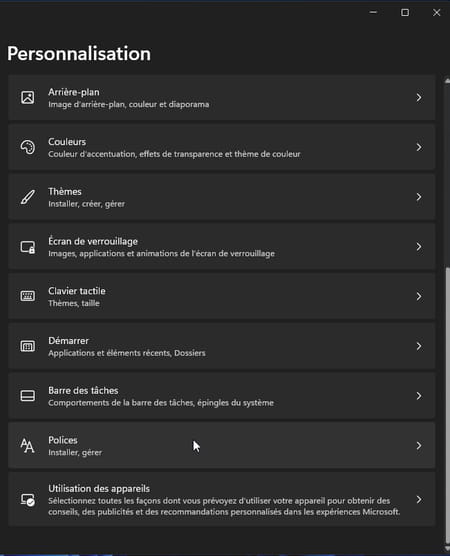The height and width of the screenshot is (556, 450).
Task: Click the Barre des tâches icon
Action: 28,396
